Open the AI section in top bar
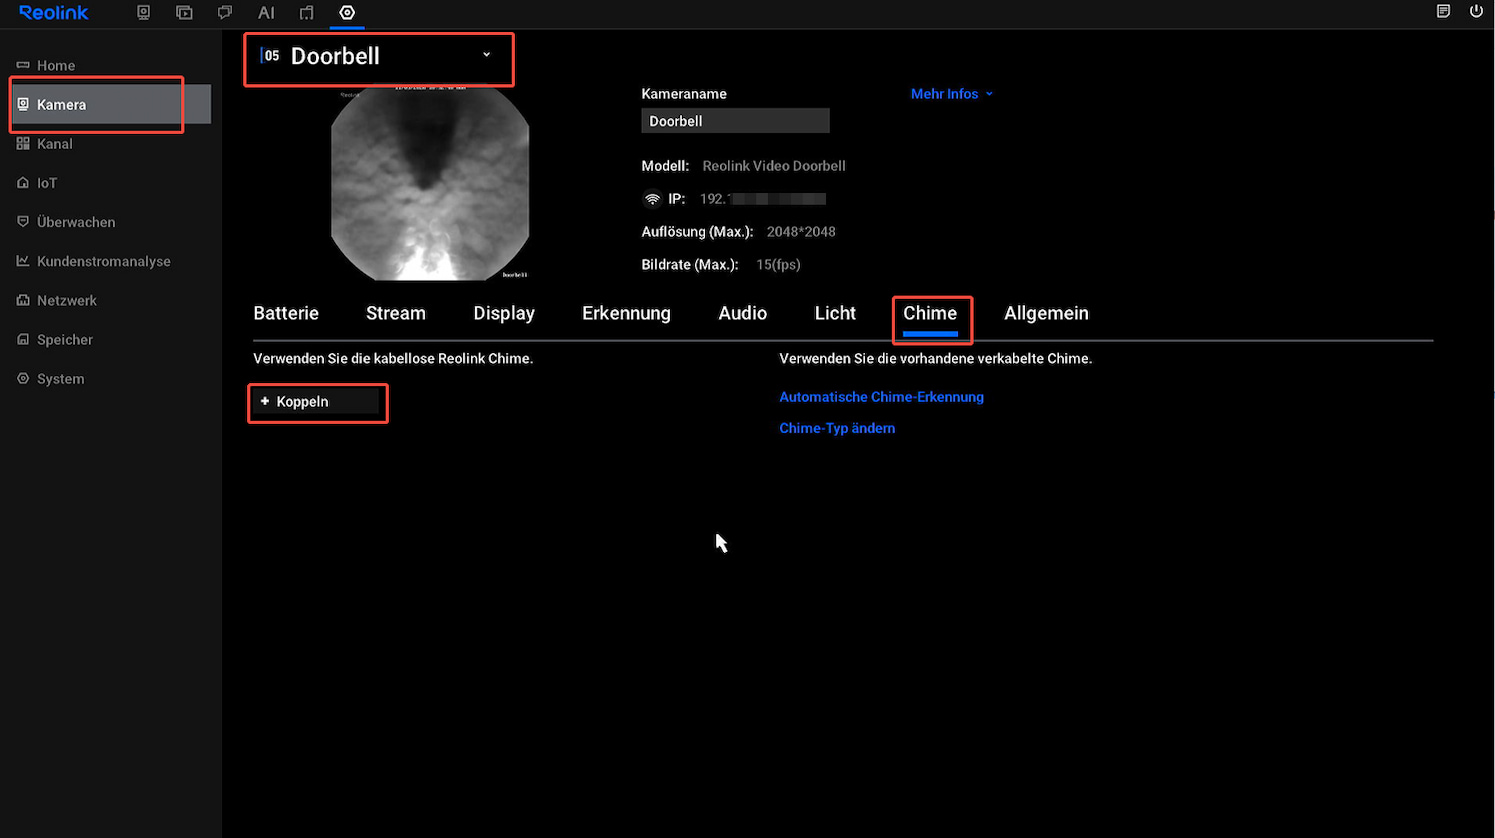Image resolution: width=1495 pixels, height=838 pixels. click(x=266, y=12)
